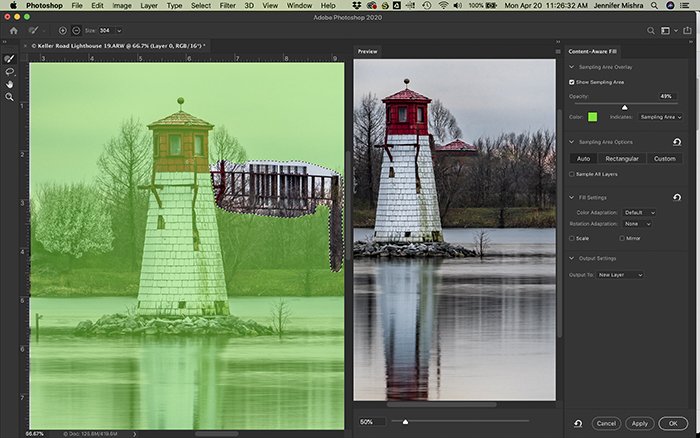The width and height of the screenshot is (700, 438).
Task: Open the Edit menu
Action: coord(97,5)
